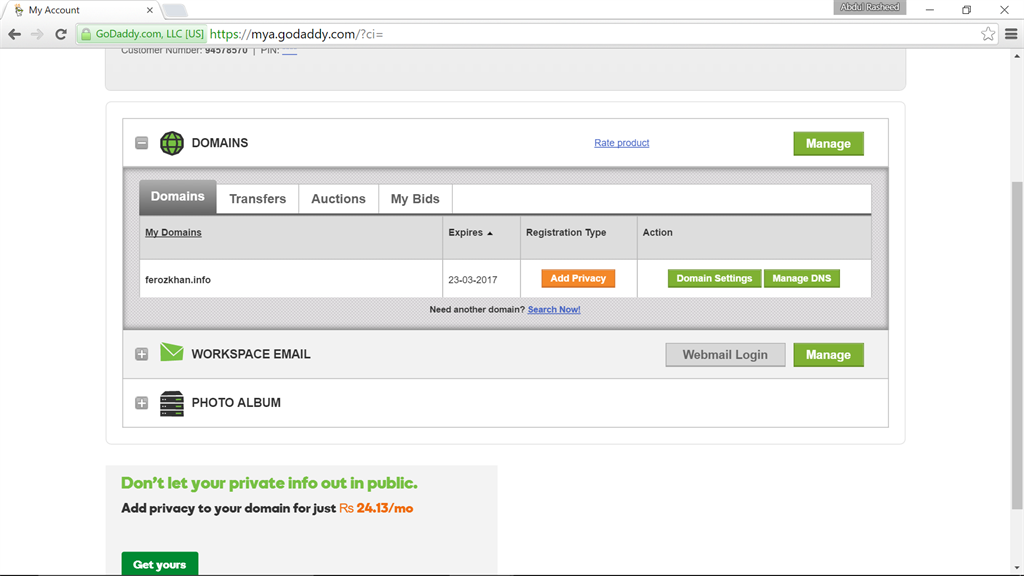Click the Manage button for Workspace Email
This screenshot has width=1024, height=576.
pyautogui.click(x=828, y=355)
